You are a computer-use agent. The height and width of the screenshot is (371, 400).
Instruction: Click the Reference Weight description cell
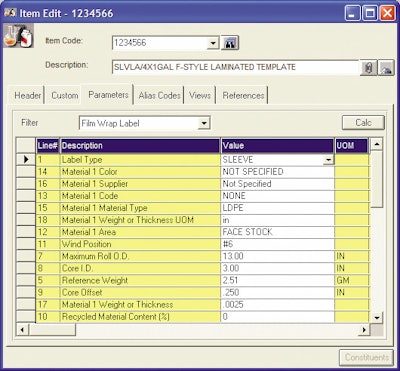click(140, 280)
